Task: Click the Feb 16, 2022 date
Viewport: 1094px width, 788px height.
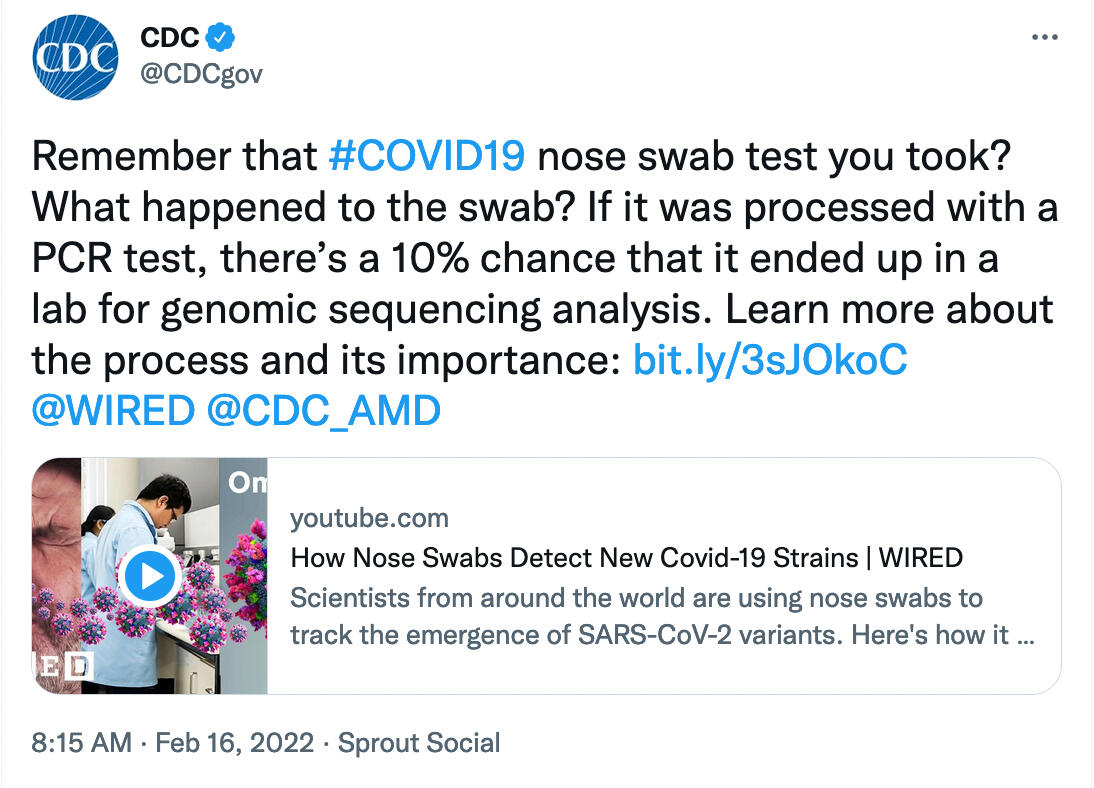Action: pos(233,743)
